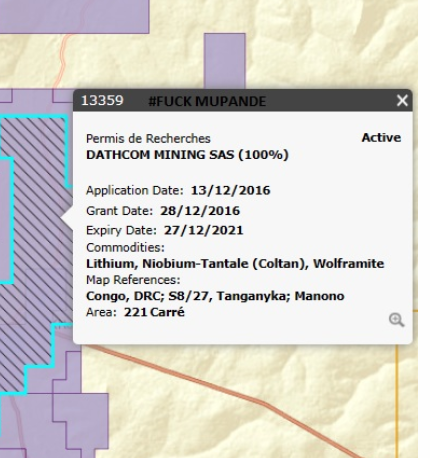Click the Permis de Recherches label

coord(148,138)
